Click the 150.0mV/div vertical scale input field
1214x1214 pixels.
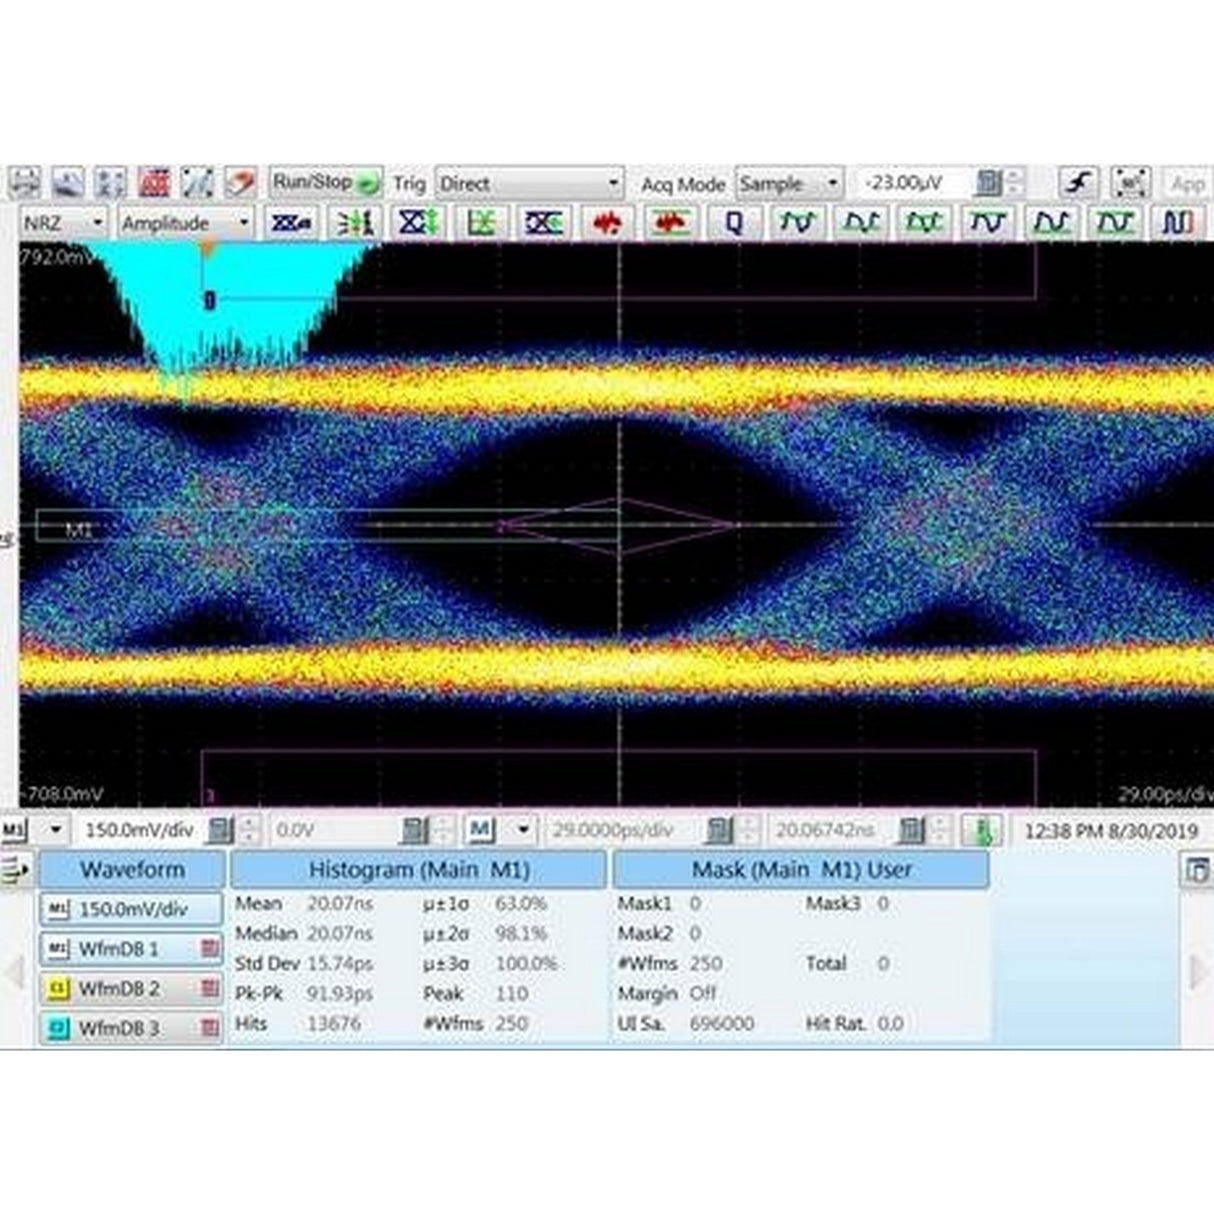140,830
